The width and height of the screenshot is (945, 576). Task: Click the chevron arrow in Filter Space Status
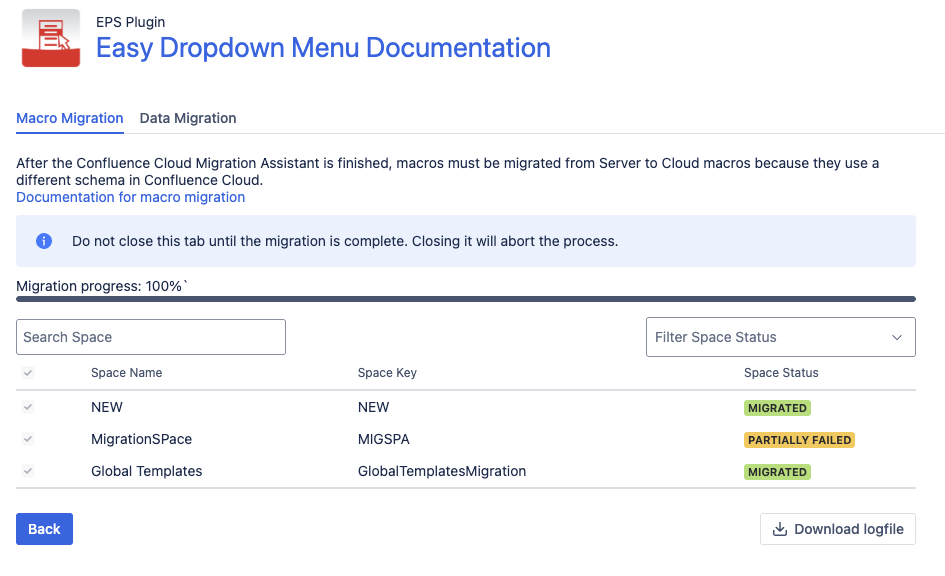[x=897, y=337]
